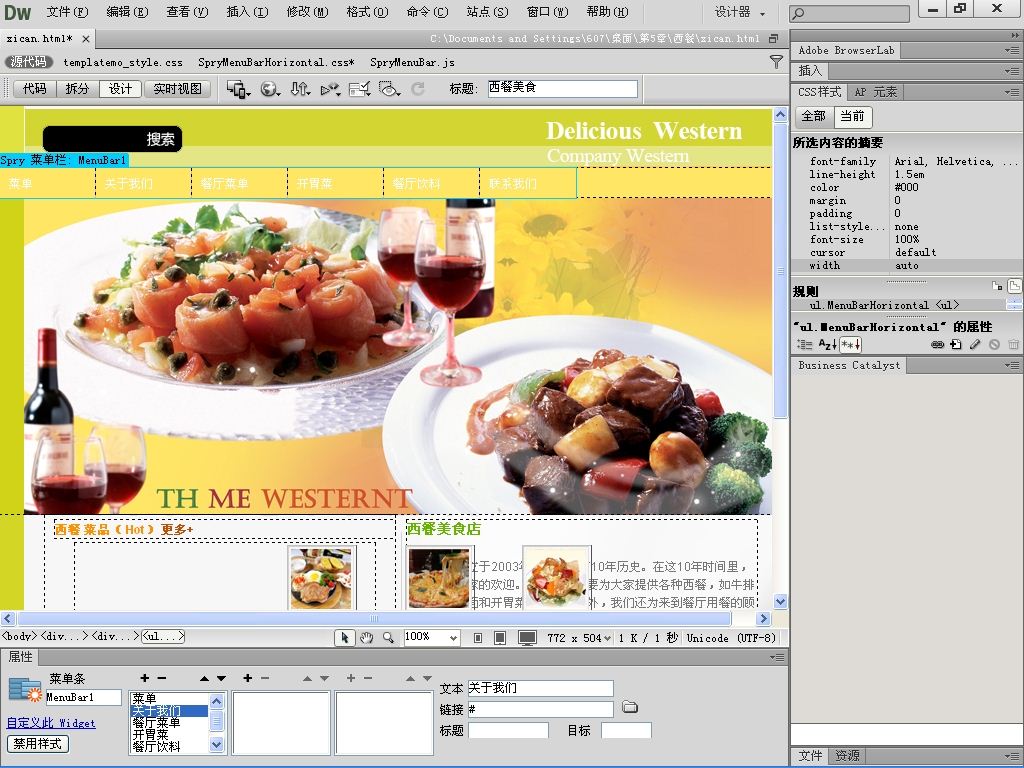Open 属性 panel options menu

click(777, 657)
